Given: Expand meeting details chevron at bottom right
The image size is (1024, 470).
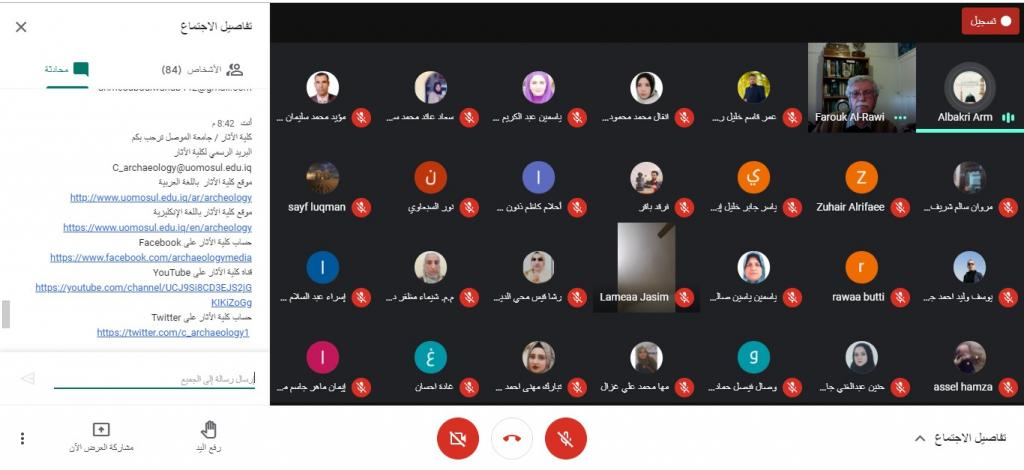Looking at the screenshot, I should pos(920,438).
